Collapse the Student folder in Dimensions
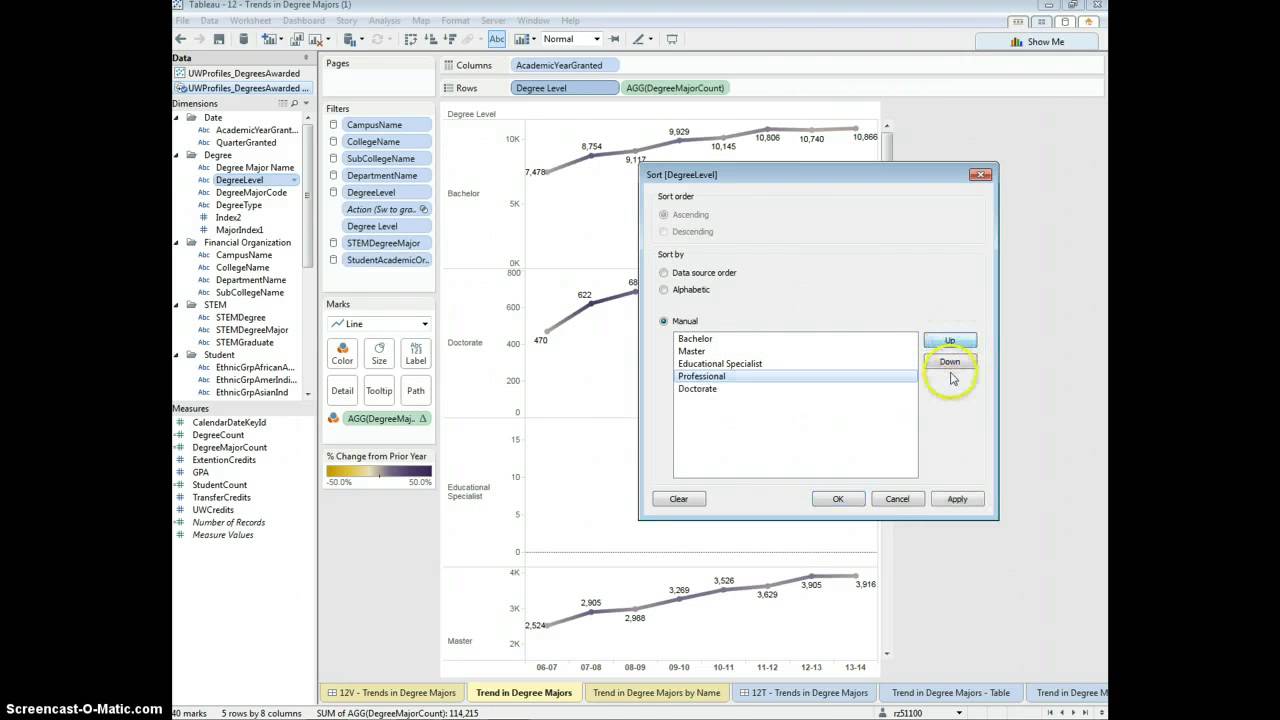The image size is (1280, 720). pyautogui.click(x=178, y=354)
